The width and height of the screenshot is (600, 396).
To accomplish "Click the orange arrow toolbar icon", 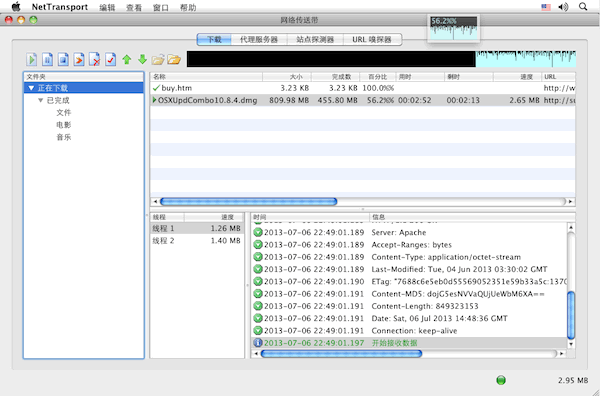I will tap(79, 59).
